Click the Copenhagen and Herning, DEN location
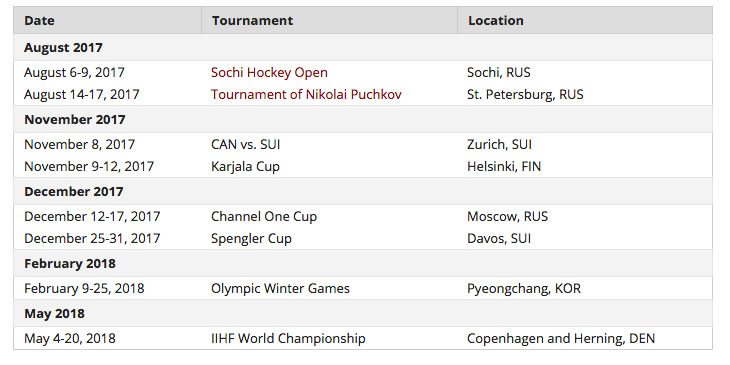 [561, 338]
